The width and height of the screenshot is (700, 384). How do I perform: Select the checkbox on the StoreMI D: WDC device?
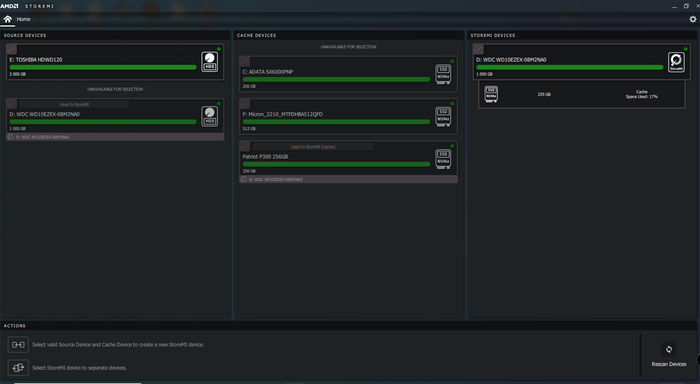pos(478,49)
